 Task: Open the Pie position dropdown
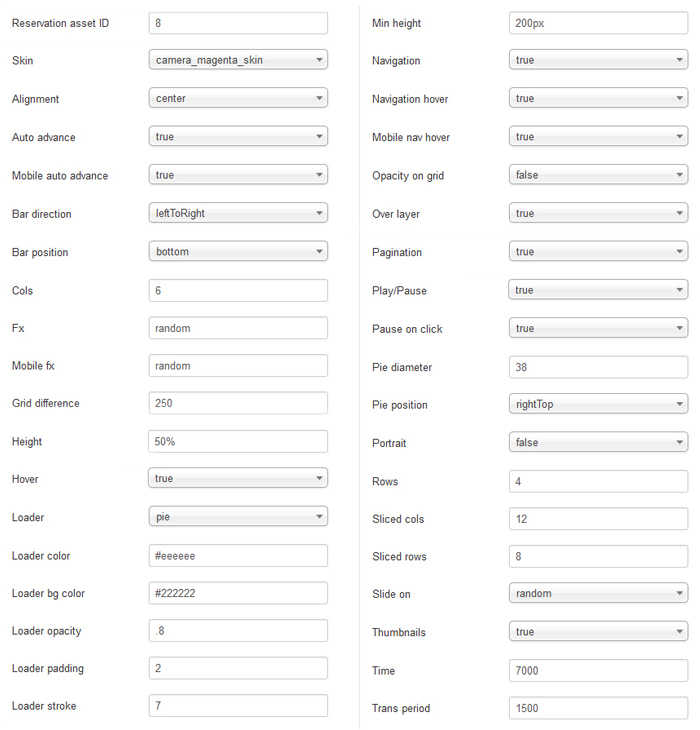coord(598,405)
